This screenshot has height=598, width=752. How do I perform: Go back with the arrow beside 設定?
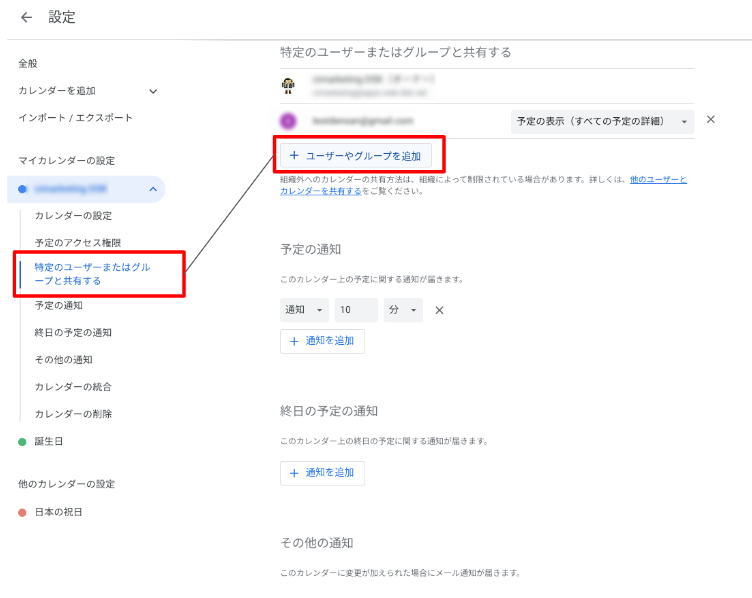coord(26,18)
